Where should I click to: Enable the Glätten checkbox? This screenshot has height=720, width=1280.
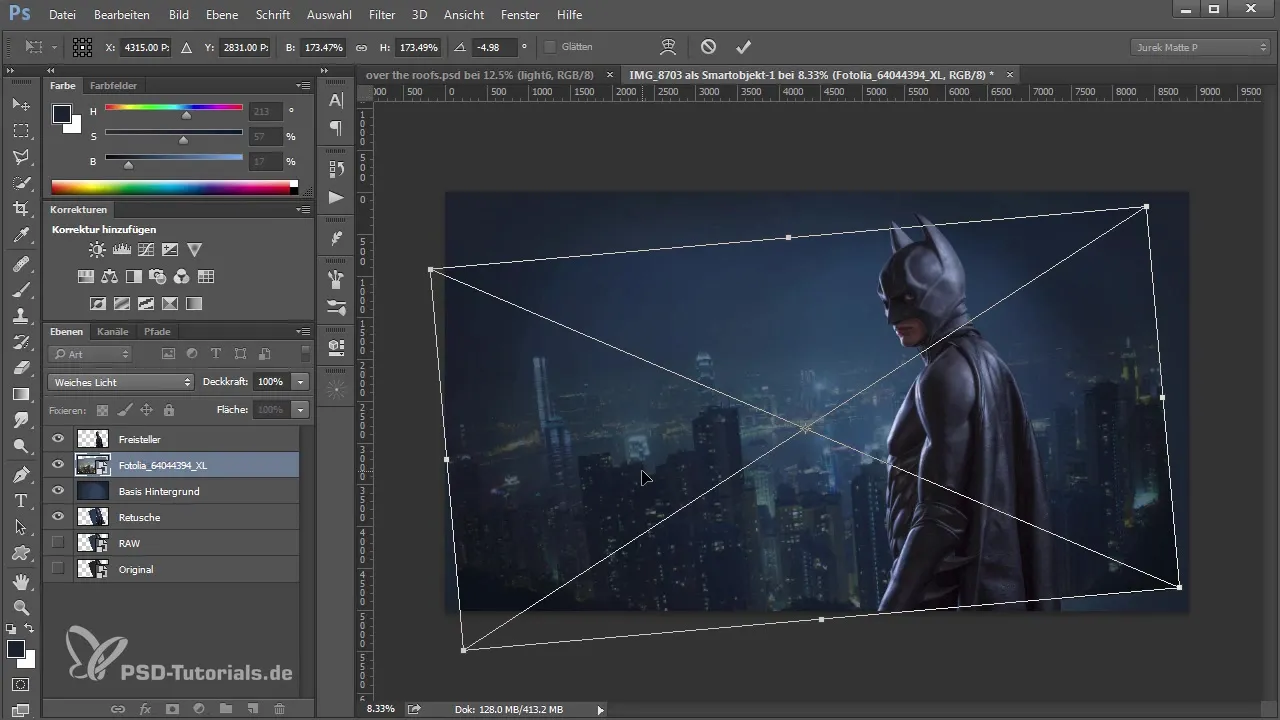pos(550,47)
